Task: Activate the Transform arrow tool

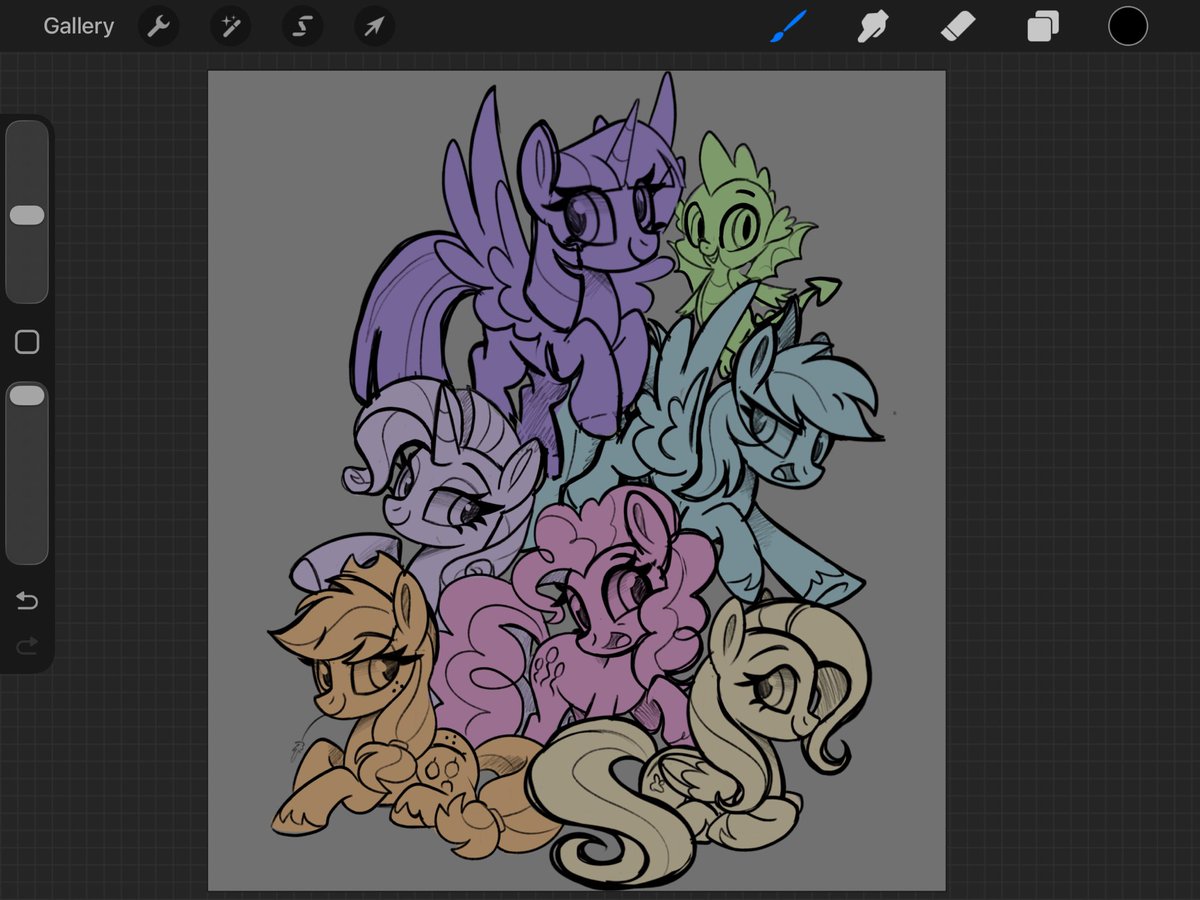Action: (374, 27)
